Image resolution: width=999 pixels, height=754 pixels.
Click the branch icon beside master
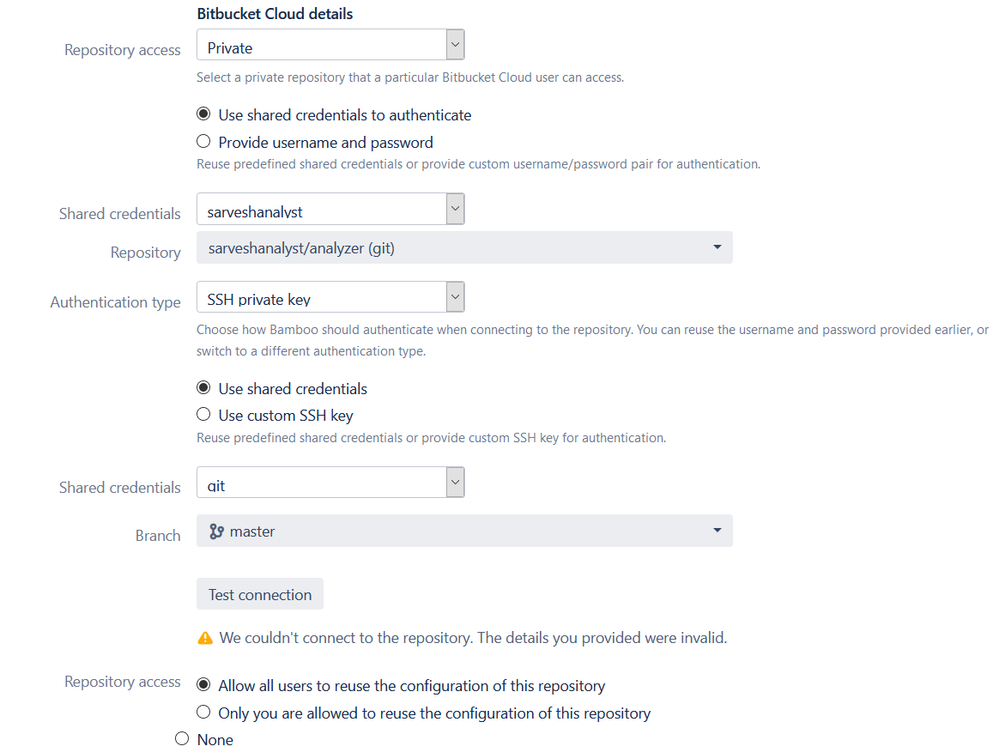click(x=217, y=531)
